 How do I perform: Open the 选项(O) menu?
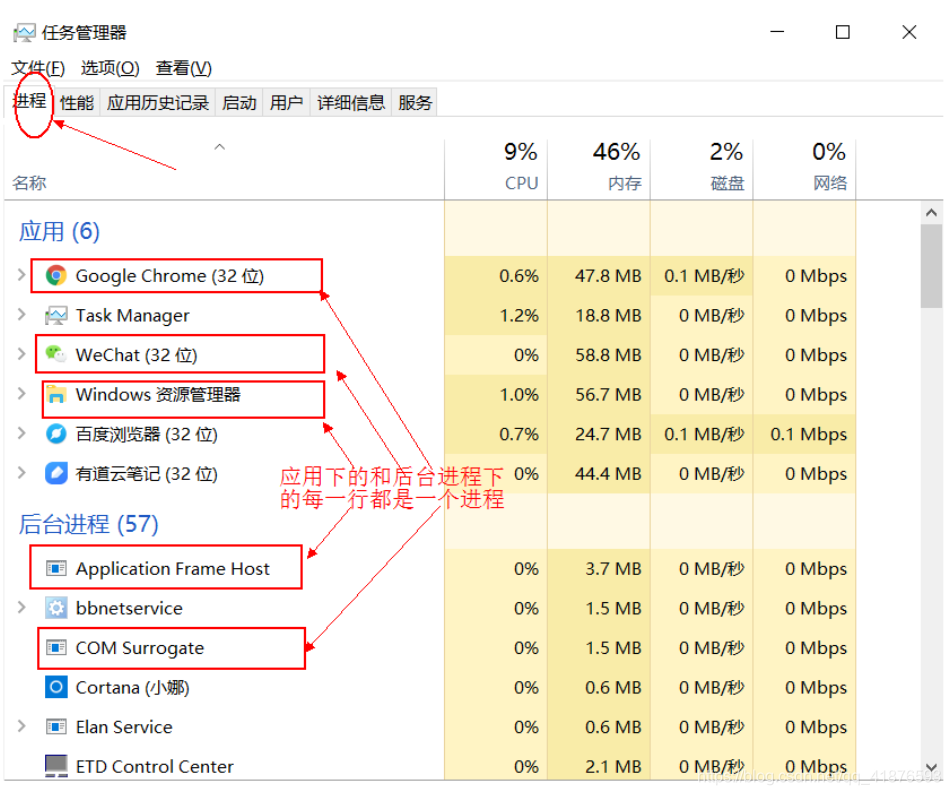[x=110, y=68]
